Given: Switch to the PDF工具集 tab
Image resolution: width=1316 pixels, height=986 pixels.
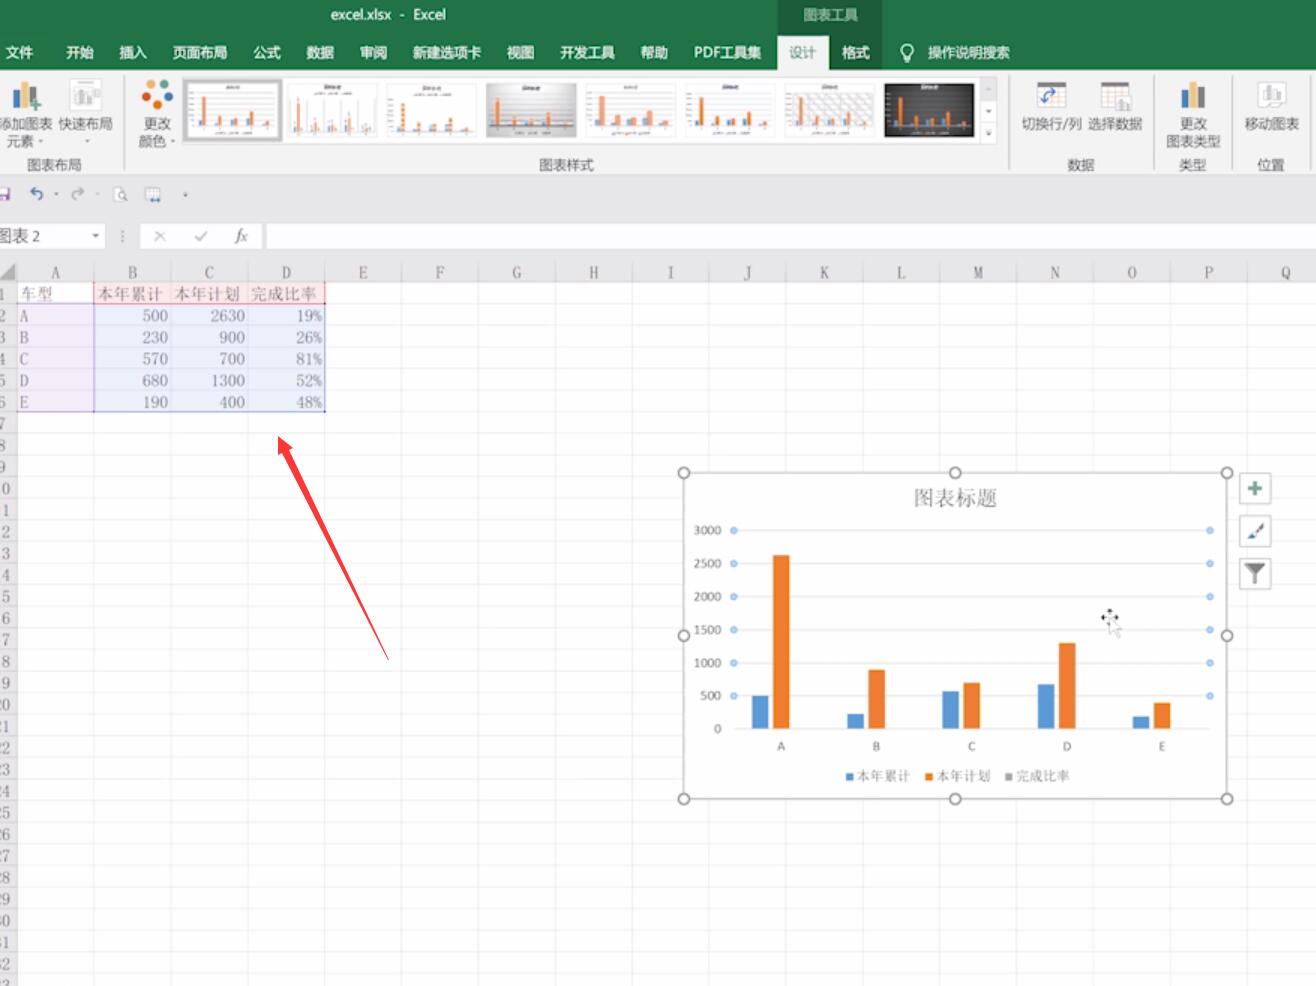Looking at the screenshot, I should coord(728,53).
